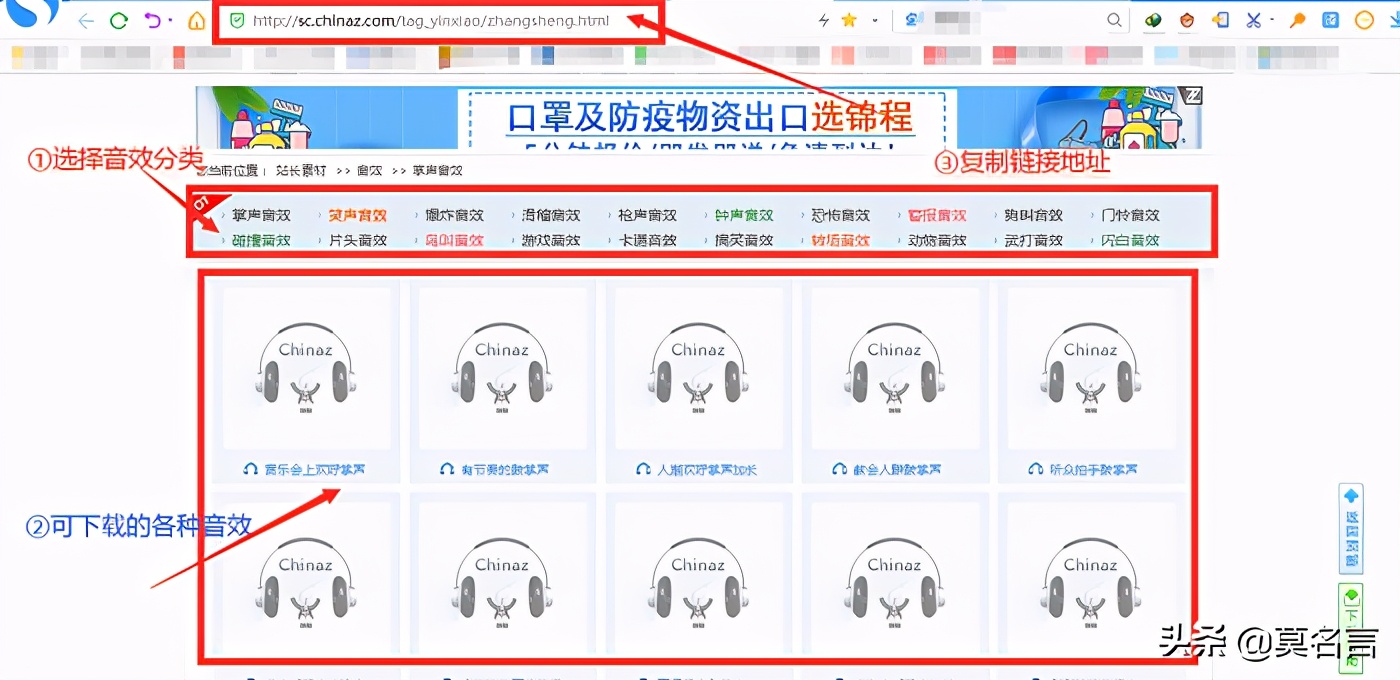The height and width of the screenshot is (680, 1400).
Task: Select the 钟声音效 category
Action: (744, 215)
